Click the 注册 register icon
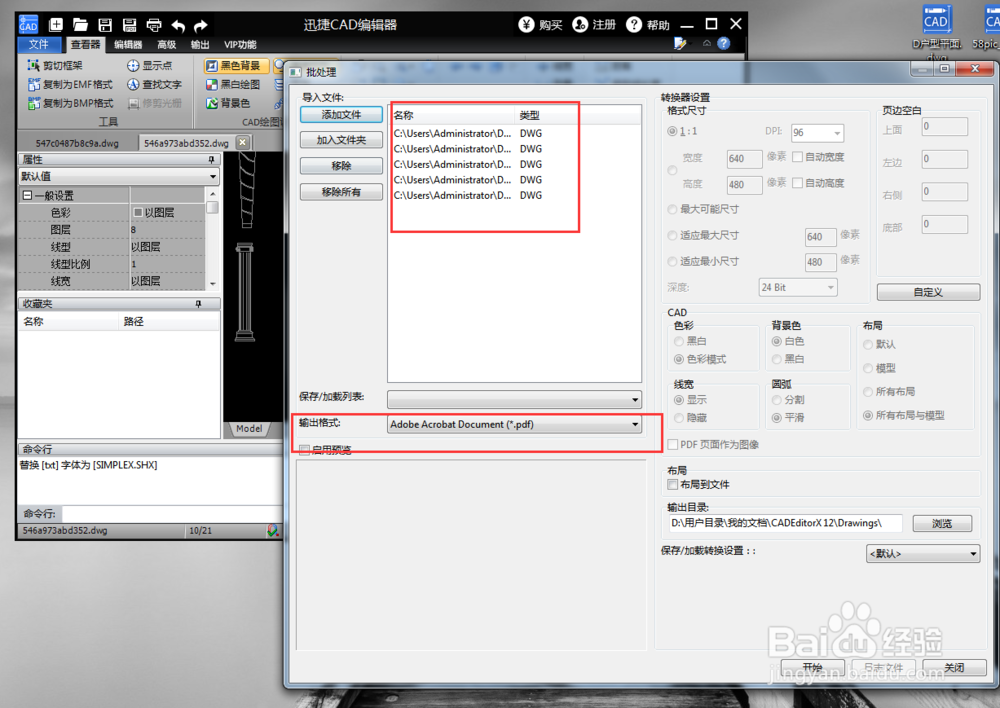Image resolution: width=1000 pixels, height=708 pixels. pyautogui.click(x=580, y=25)
